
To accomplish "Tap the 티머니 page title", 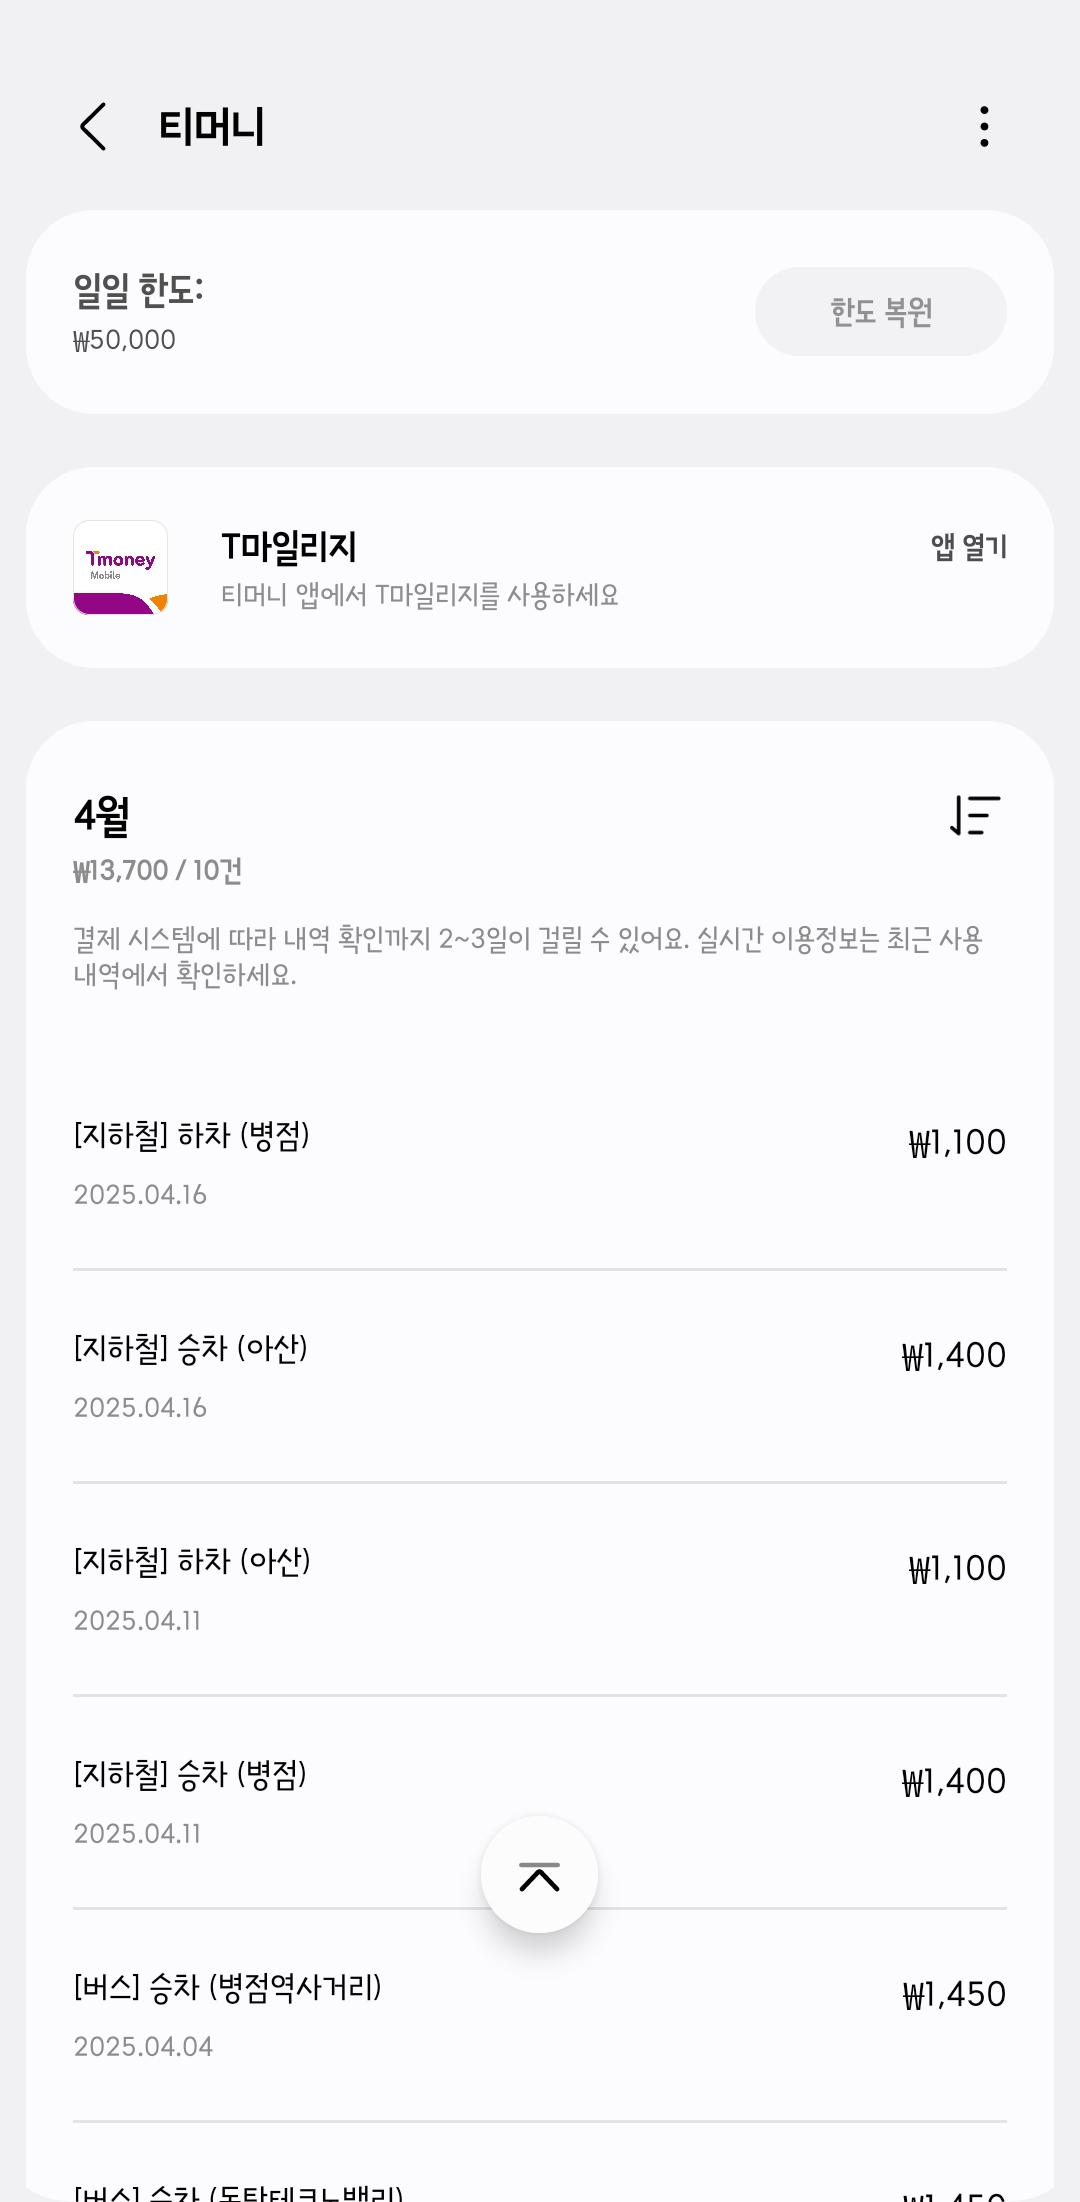I will tap(212, 128).
